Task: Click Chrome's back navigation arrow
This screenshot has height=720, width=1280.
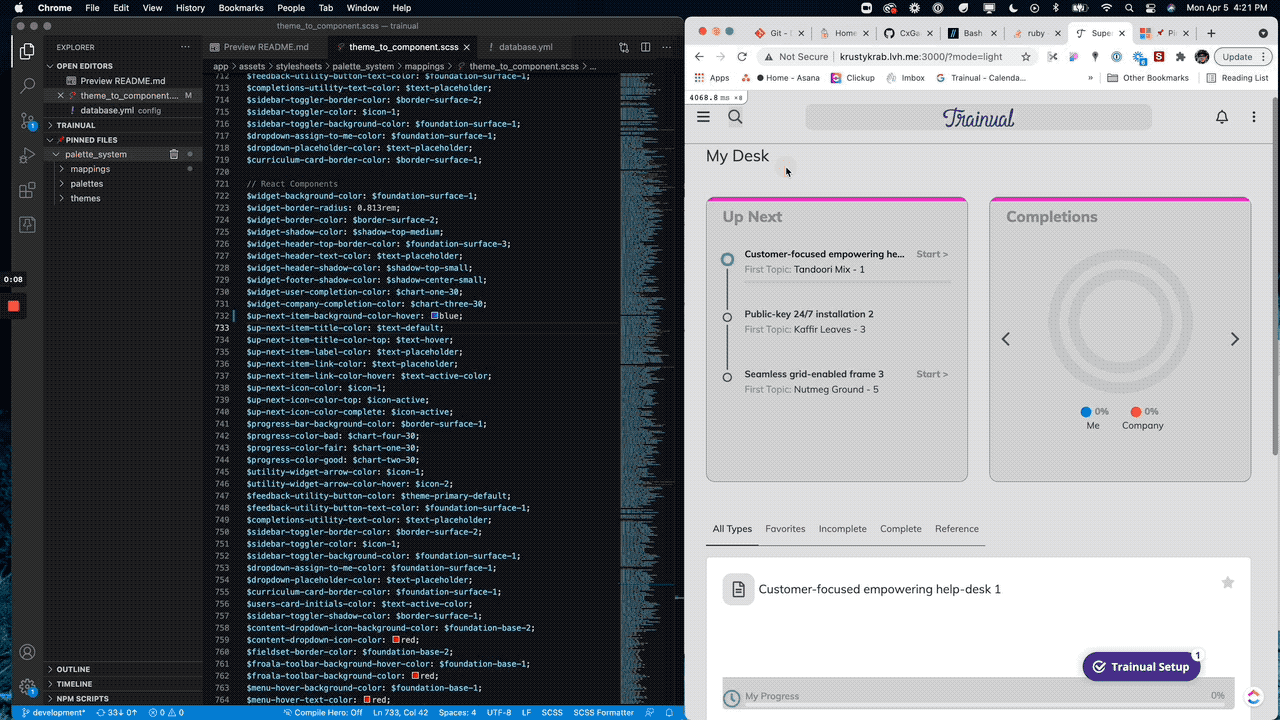Action: (x=699, y=57)
